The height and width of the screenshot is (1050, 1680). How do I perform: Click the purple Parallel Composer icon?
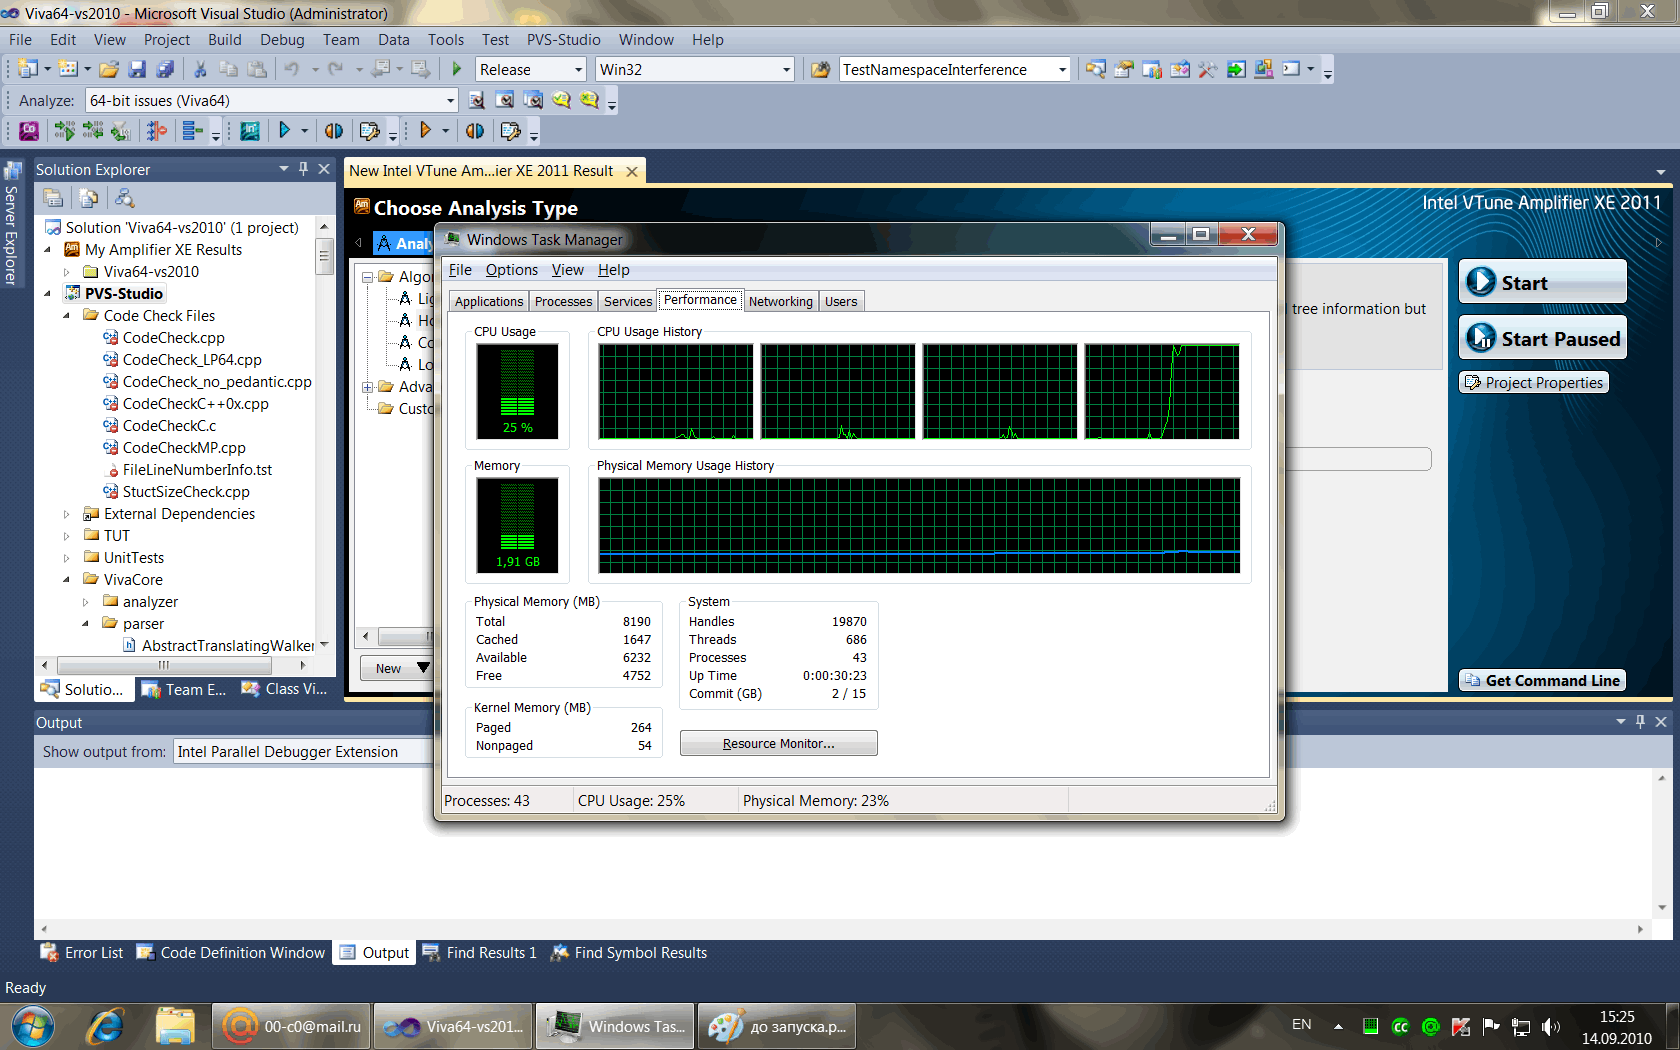[x=29, y=131]
